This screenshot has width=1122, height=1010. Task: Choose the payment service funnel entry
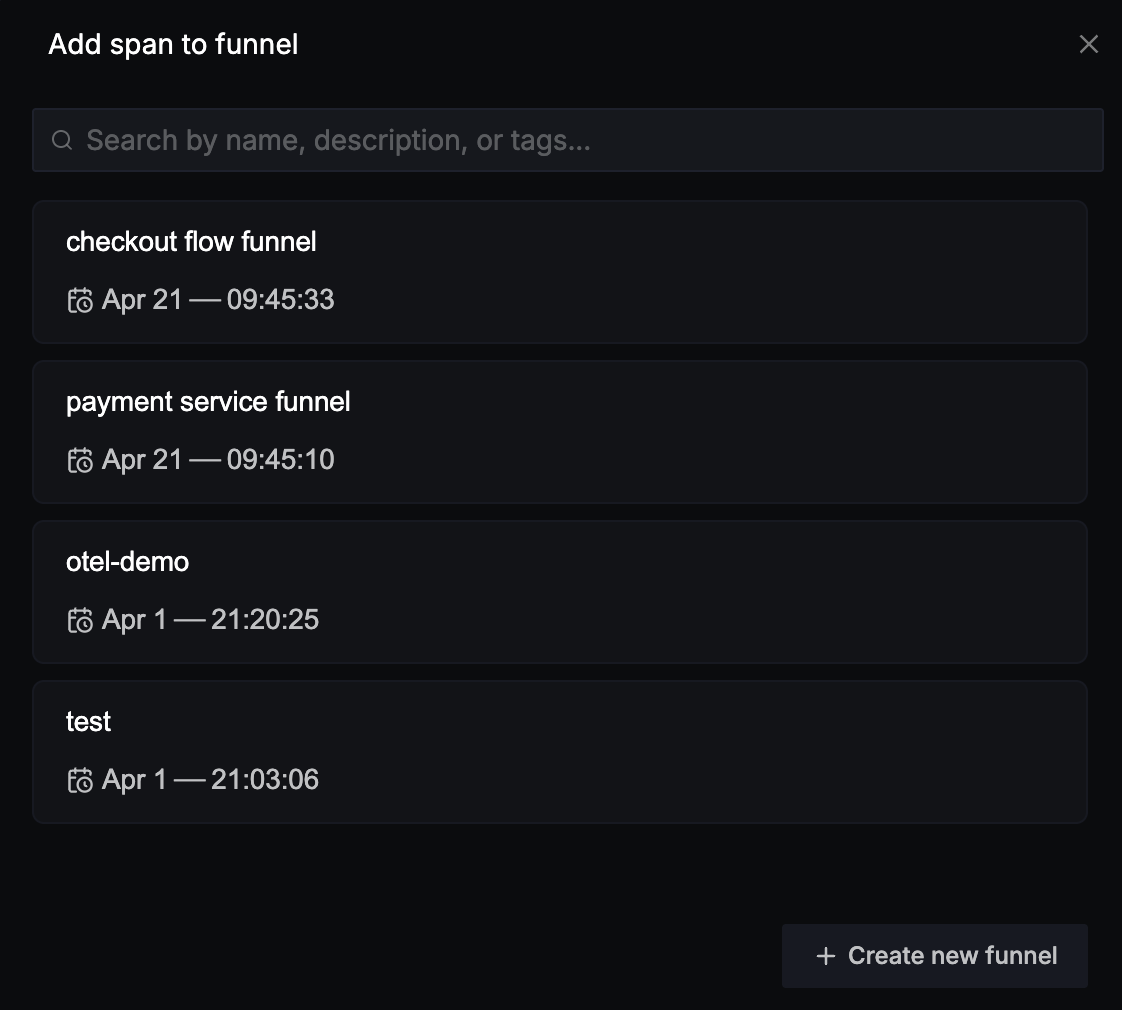560,432
